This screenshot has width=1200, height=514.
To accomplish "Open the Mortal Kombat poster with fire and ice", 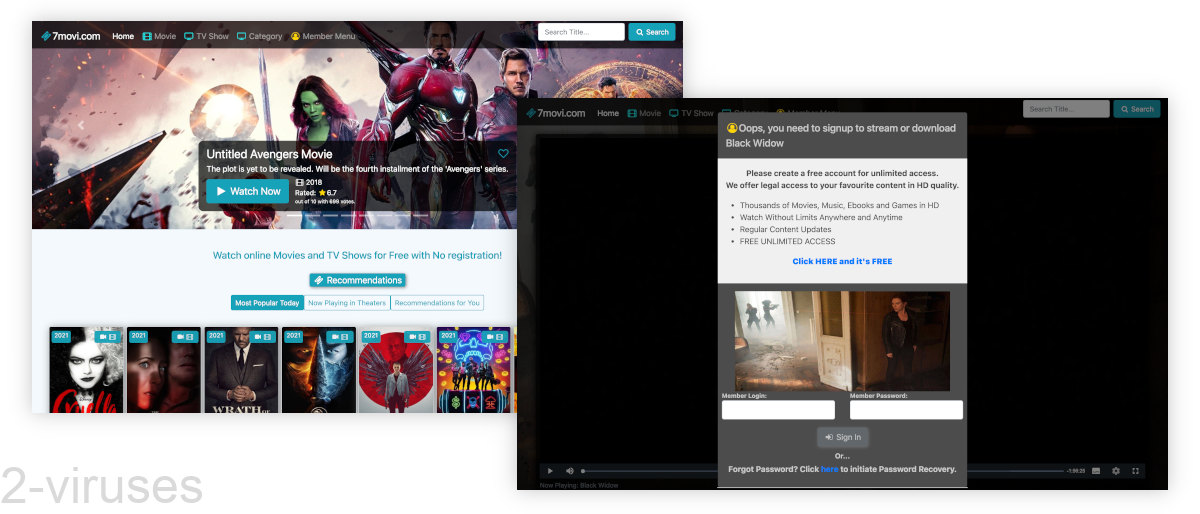I will click(x=319, y=370).
